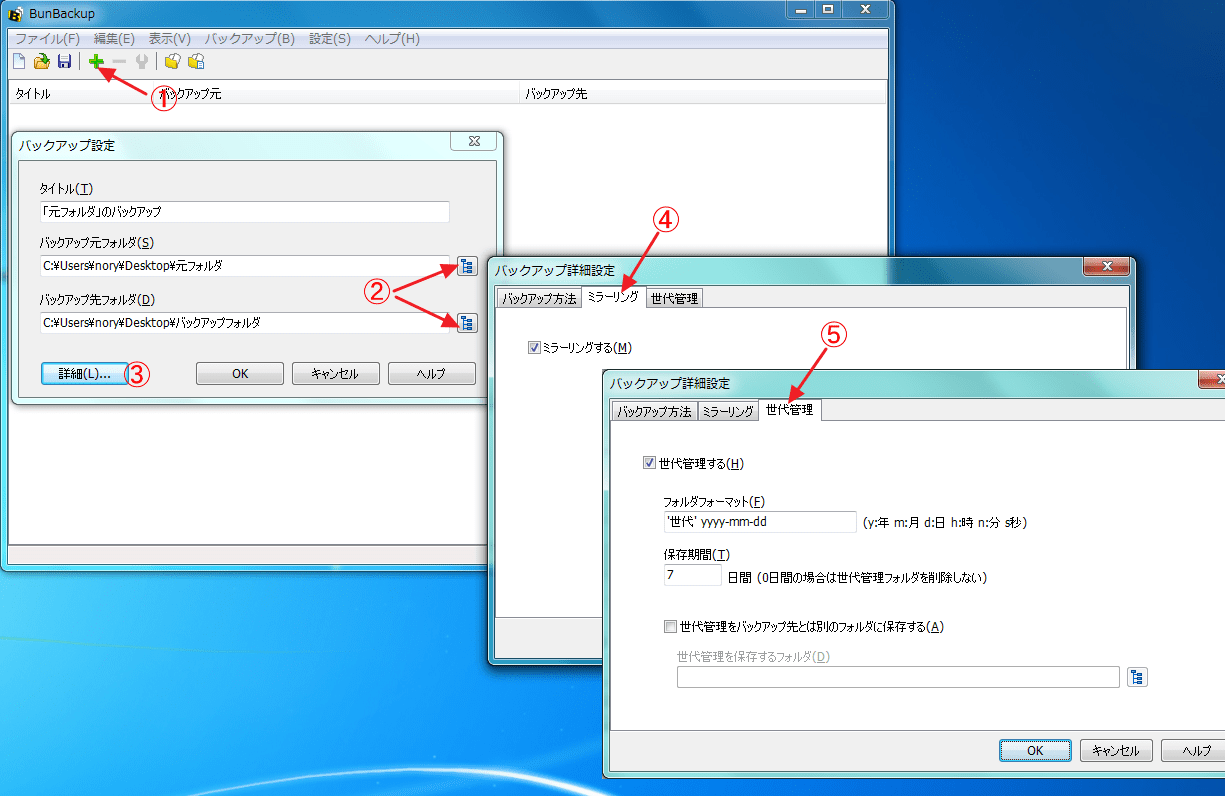Image resolution: width=1225 pixels, height=796 pixels.
Task: Click the save floppy disk icon
Action: click(x=64, y=62)
